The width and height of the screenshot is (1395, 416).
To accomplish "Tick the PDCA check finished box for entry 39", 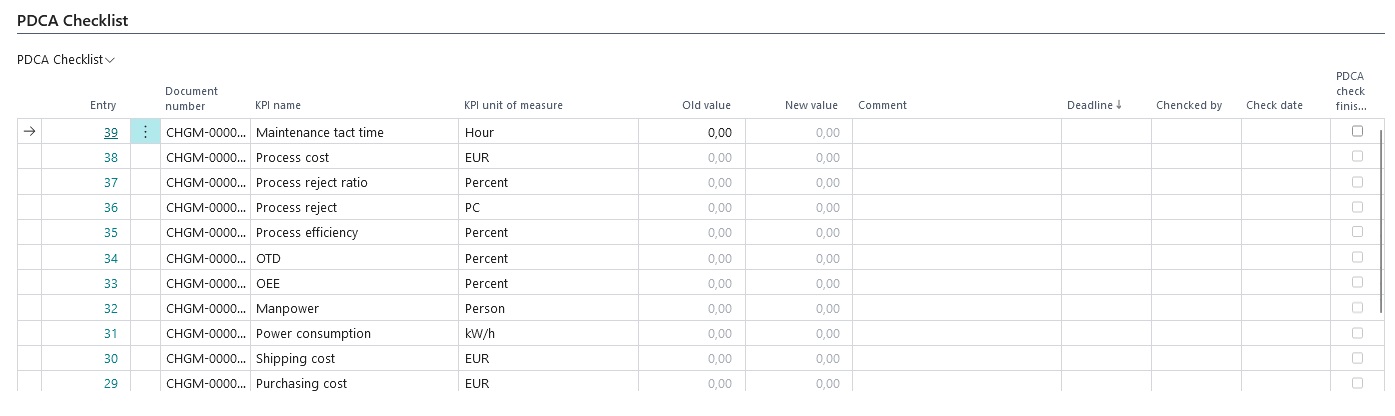I will [1357, 131].
